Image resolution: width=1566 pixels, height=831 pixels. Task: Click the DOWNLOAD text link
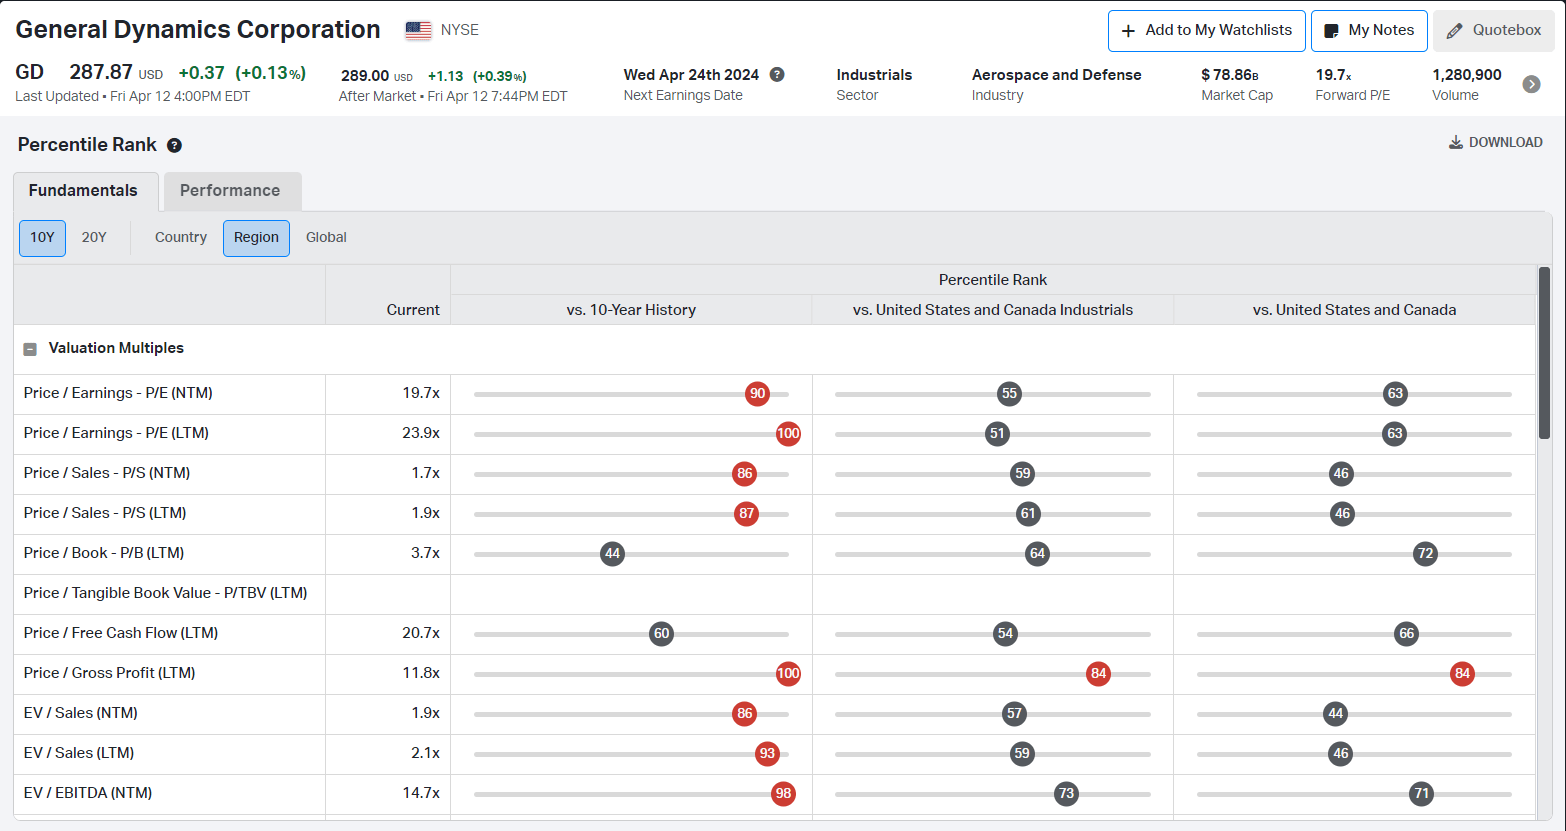[x=1505, y=142]
